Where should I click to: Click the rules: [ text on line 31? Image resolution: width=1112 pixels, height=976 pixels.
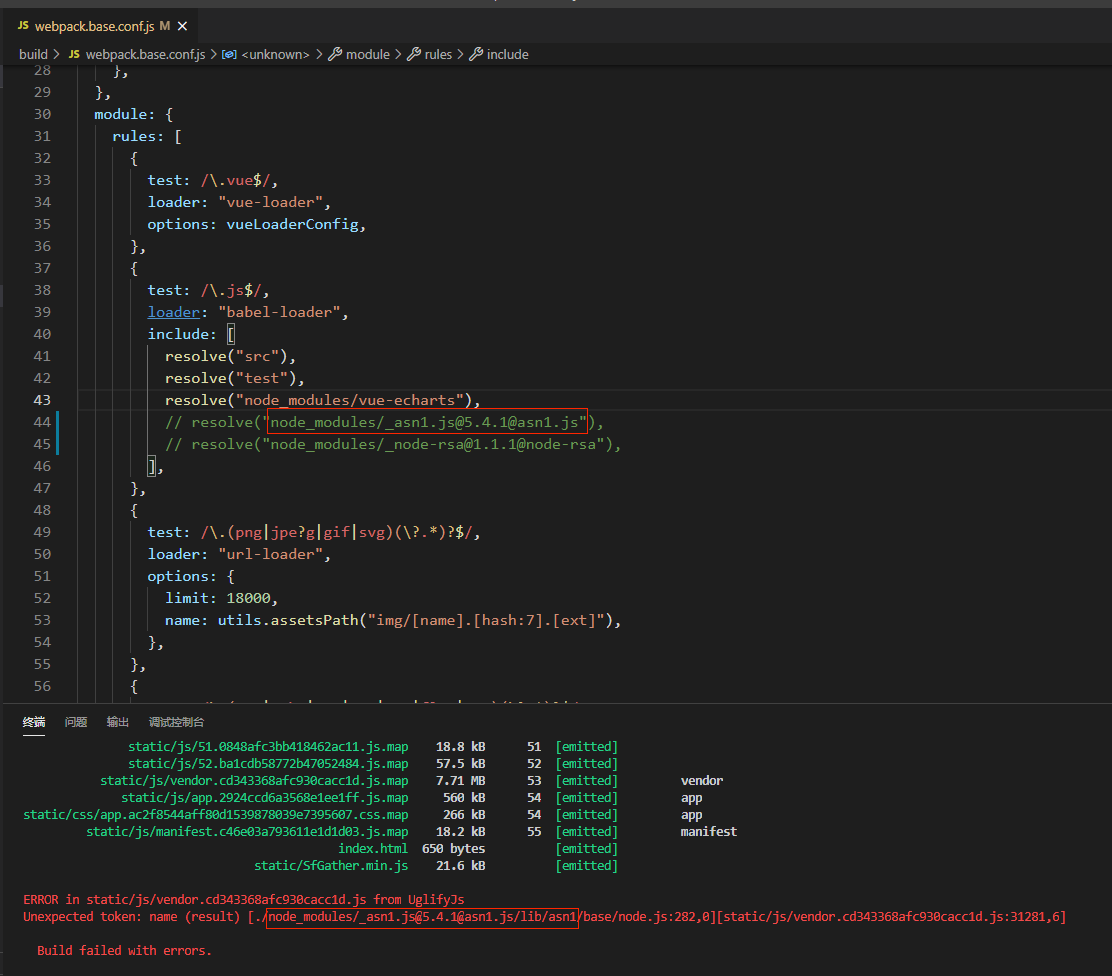pyautogui.click(x=147, y=136)
